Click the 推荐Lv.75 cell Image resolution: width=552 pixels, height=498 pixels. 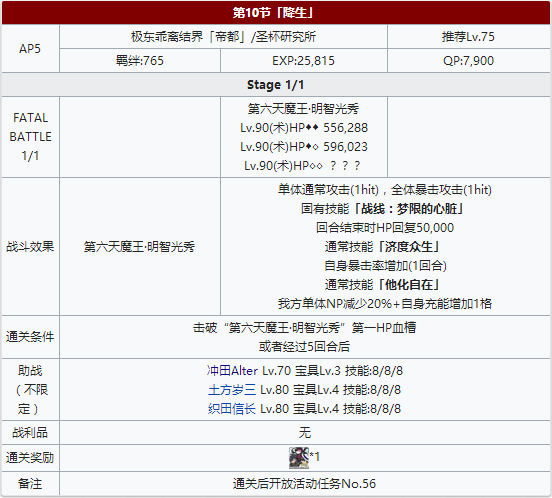469,37
